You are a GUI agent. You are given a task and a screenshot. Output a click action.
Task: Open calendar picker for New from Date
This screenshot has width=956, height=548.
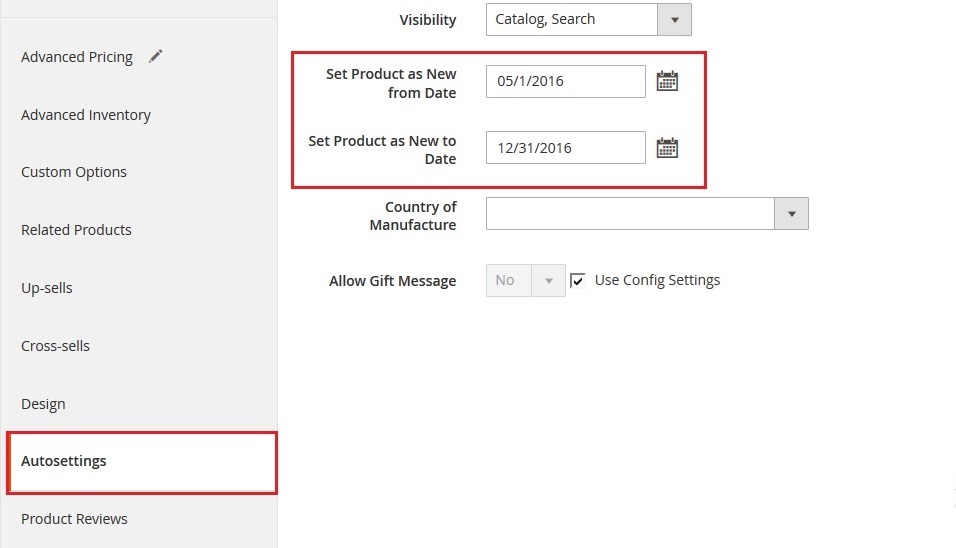tap(667, 82)
